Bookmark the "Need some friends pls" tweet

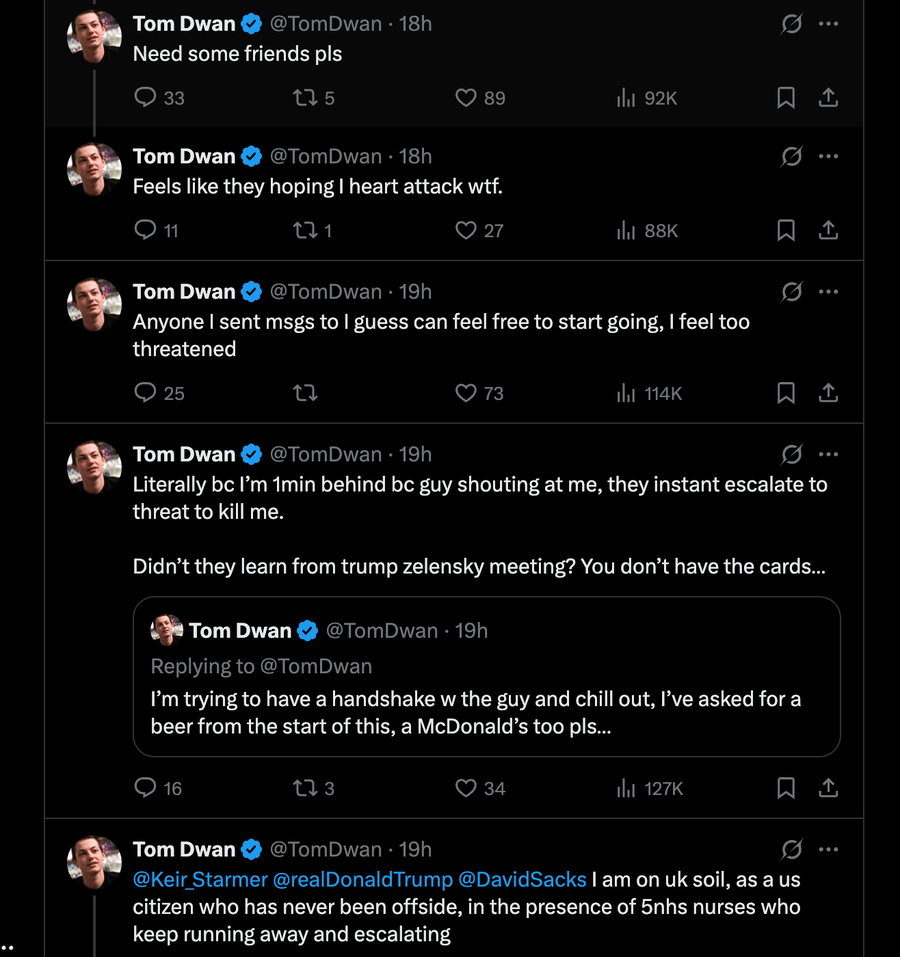tap(786, 98)
